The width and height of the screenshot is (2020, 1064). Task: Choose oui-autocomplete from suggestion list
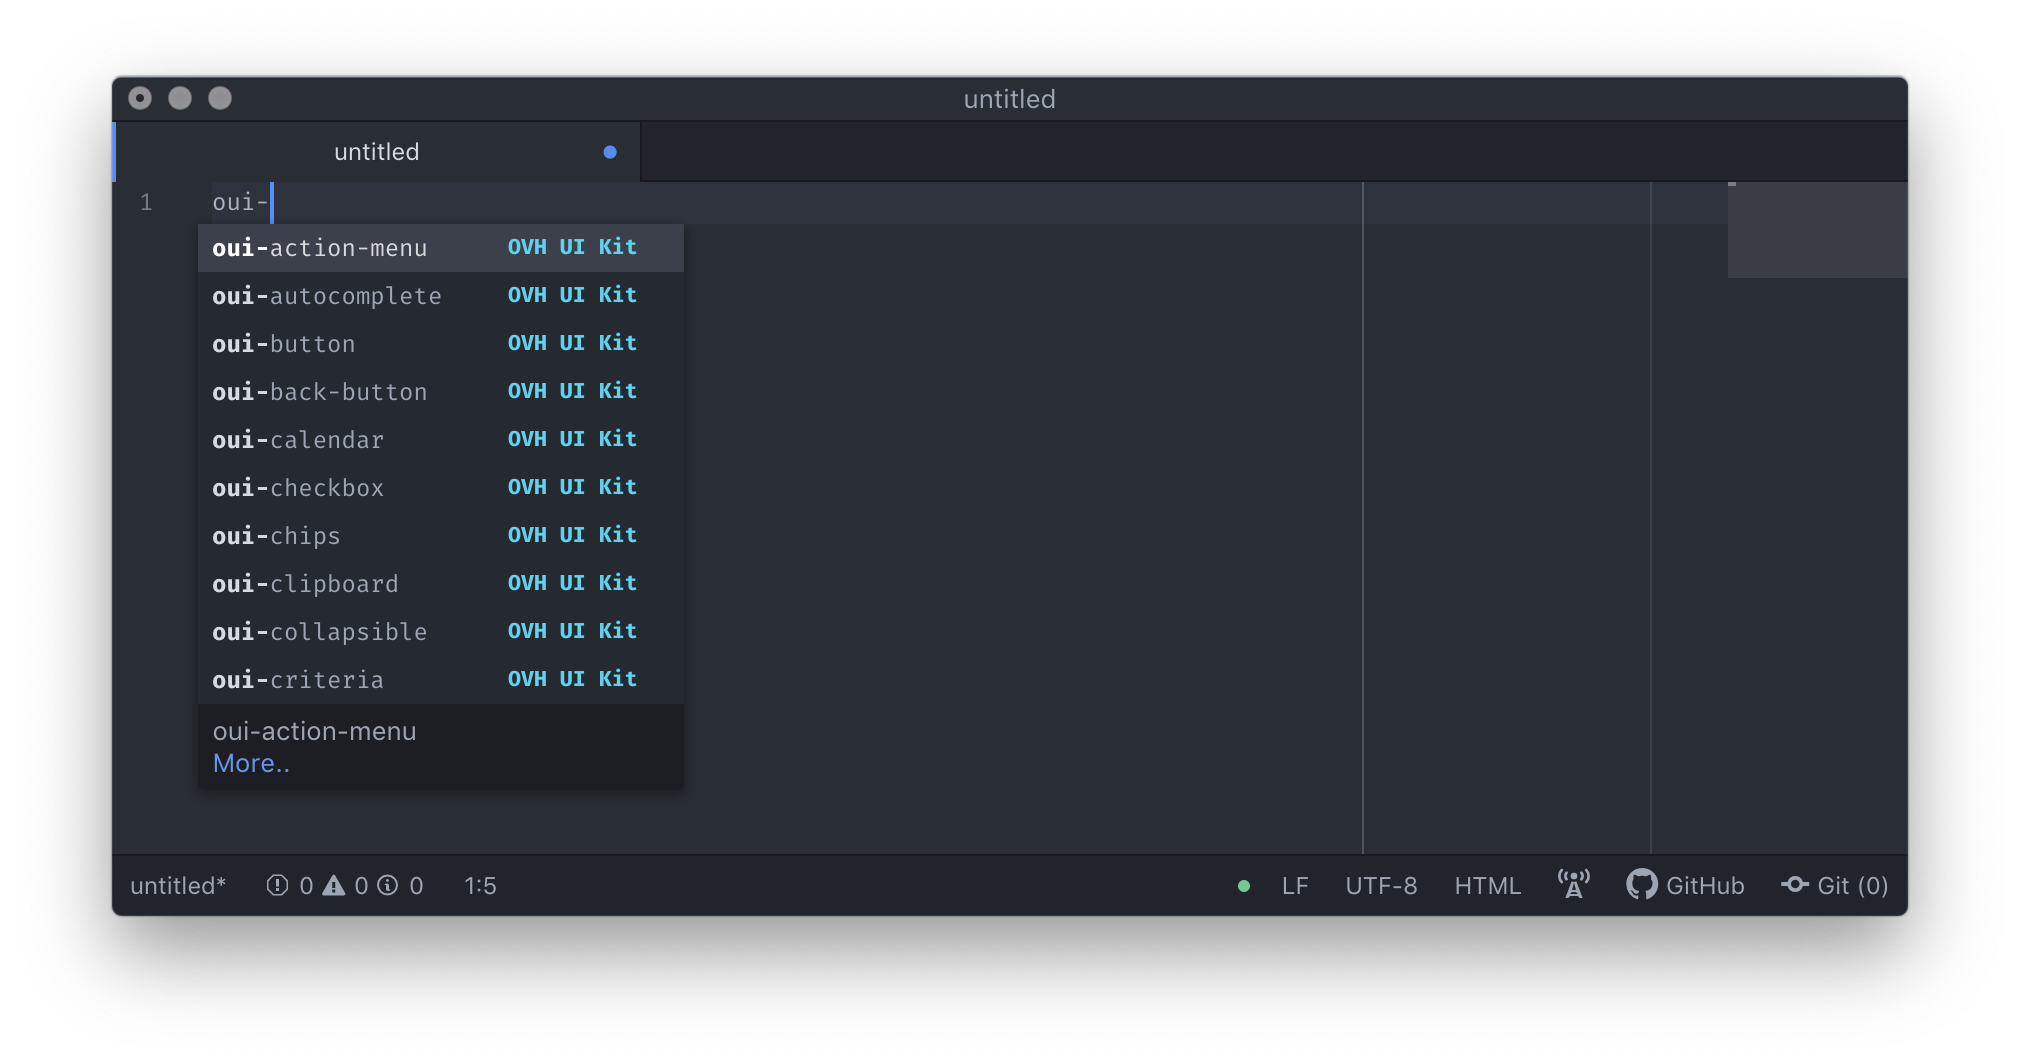(x=440, y=296)
